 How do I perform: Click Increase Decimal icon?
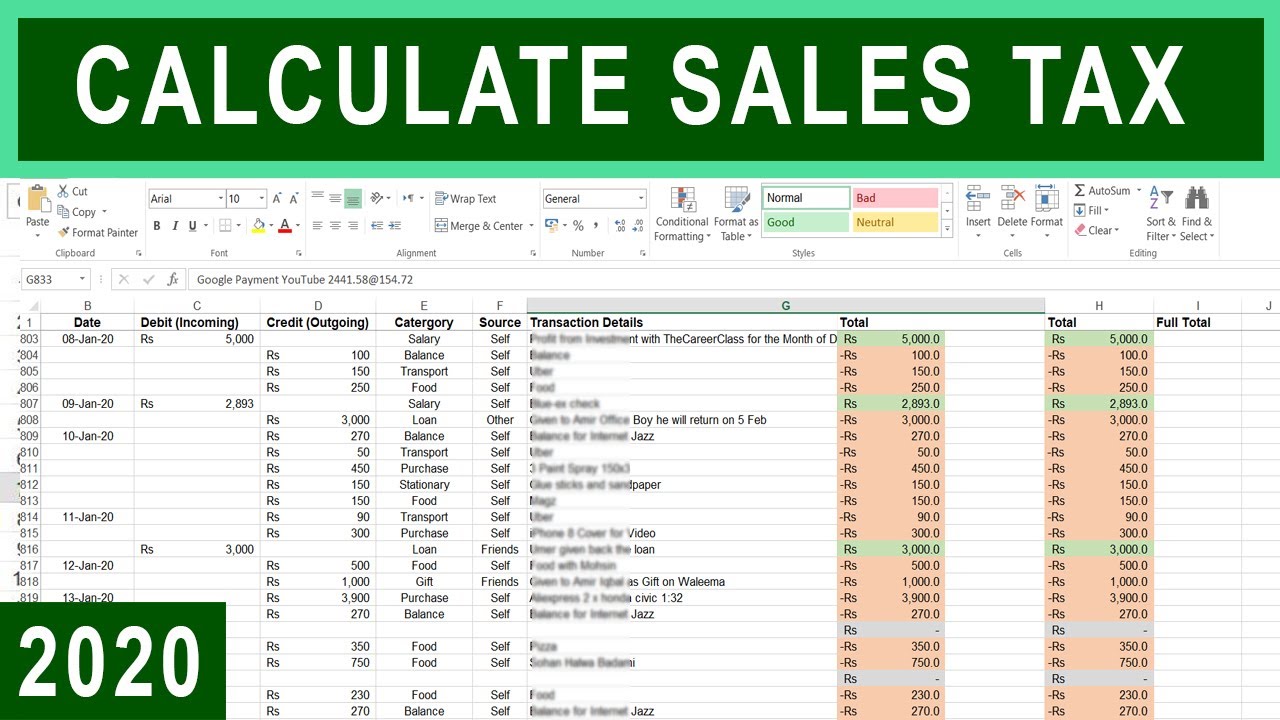(621, 226)
